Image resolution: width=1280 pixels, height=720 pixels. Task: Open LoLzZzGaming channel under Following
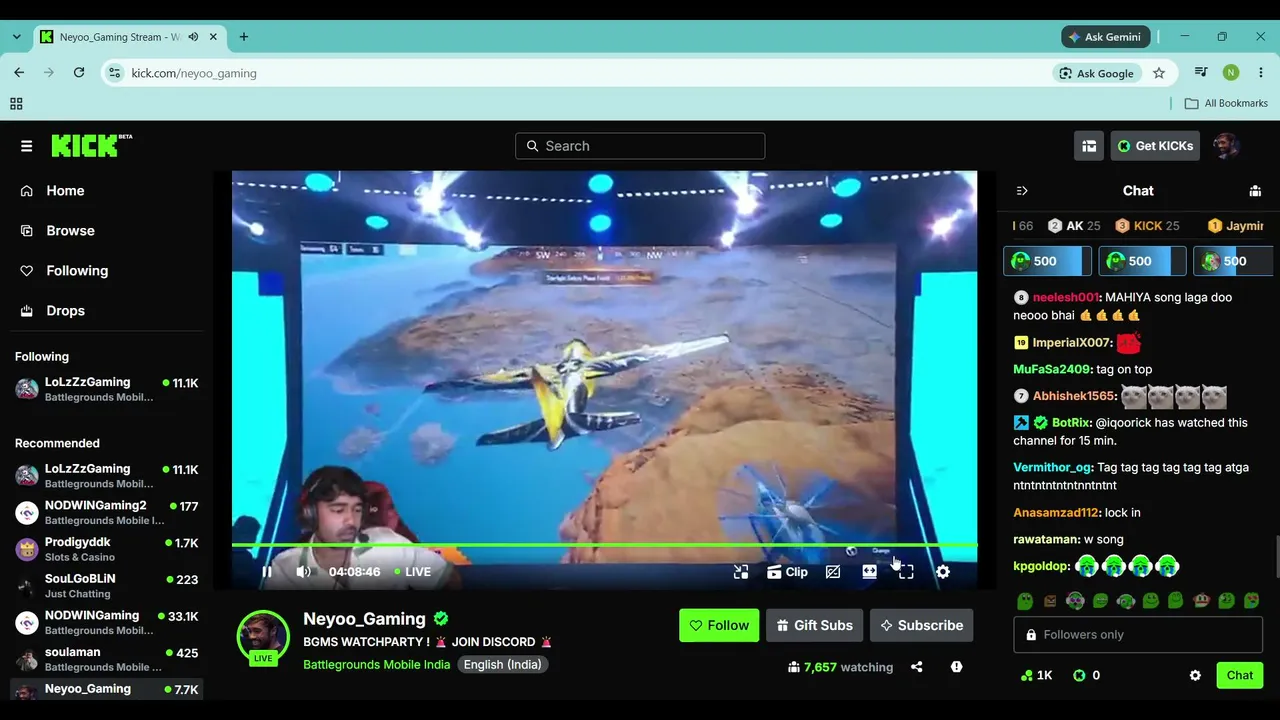pyautogui.click(x=107, y=389)
